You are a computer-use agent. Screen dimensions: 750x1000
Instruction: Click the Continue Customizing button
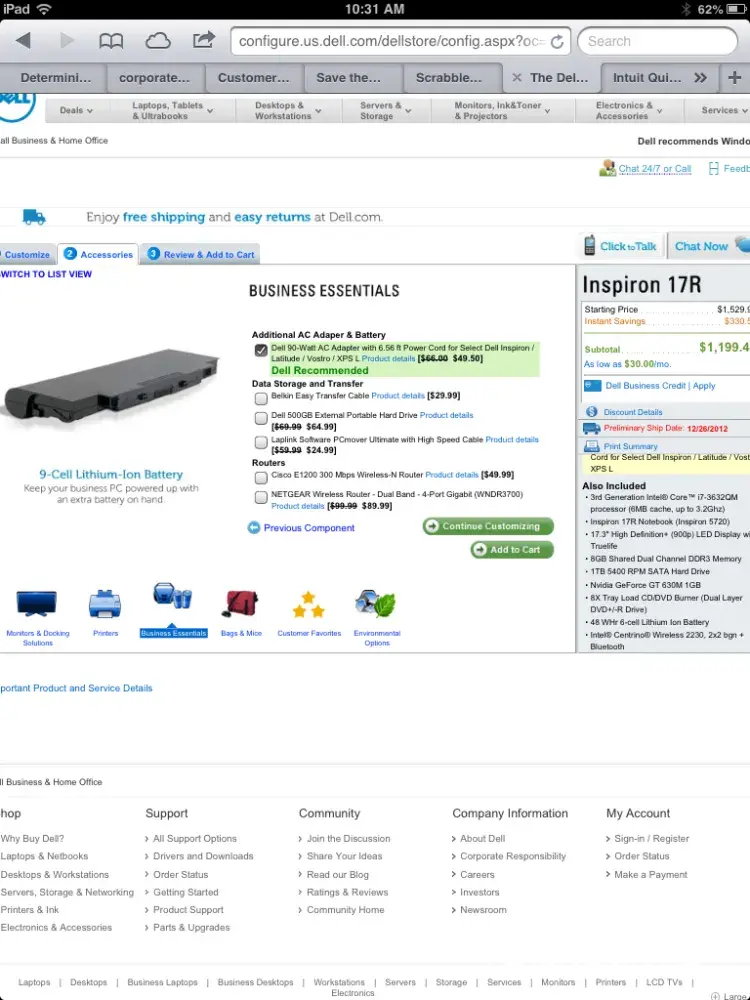[x=488, y=526]
